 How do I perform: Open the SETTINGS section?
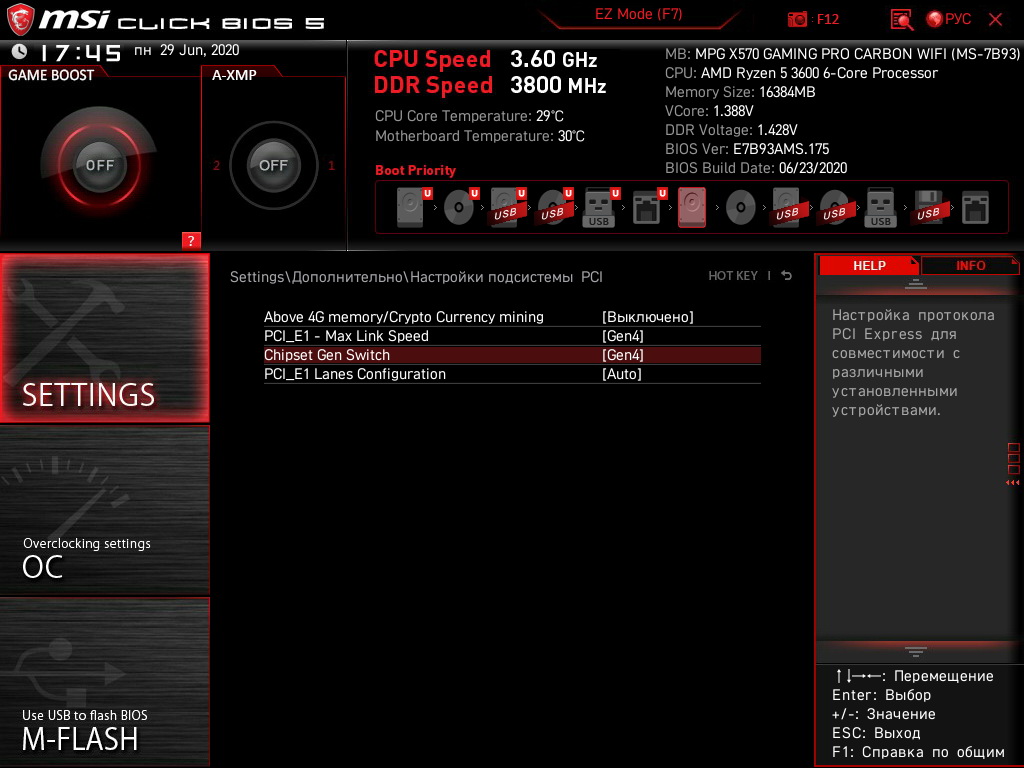104,338
